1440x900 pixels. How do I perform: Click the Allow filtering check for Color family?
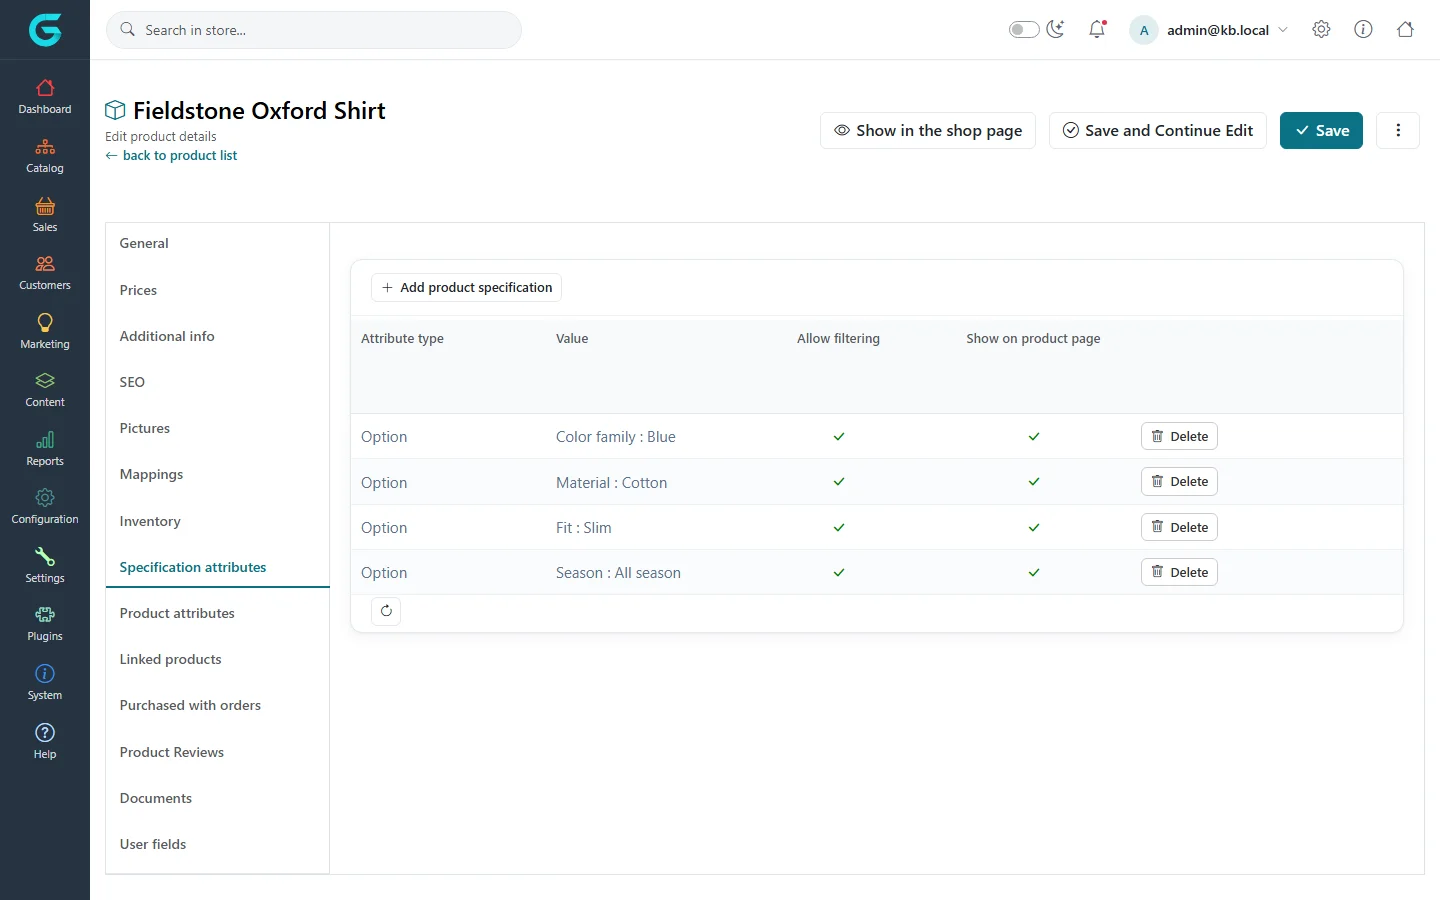click(839, 437)
